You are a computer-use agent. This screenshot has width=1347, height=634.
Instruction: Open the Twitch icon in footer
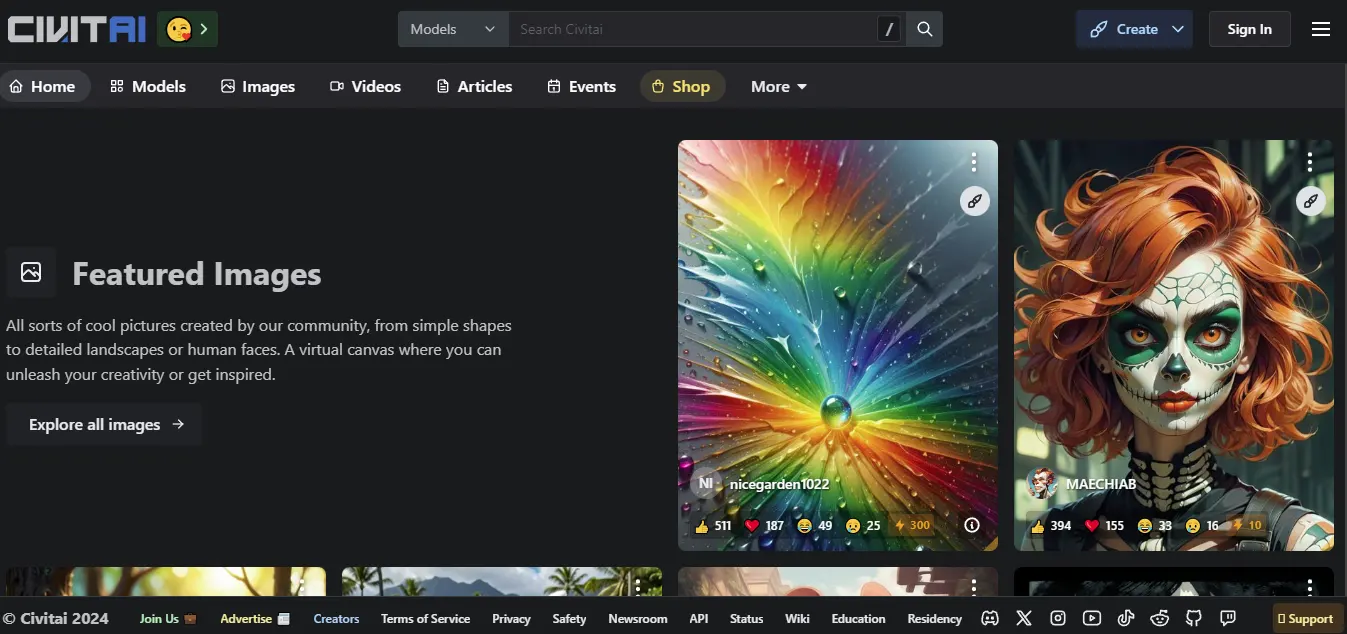click(x=1228, y=618)
